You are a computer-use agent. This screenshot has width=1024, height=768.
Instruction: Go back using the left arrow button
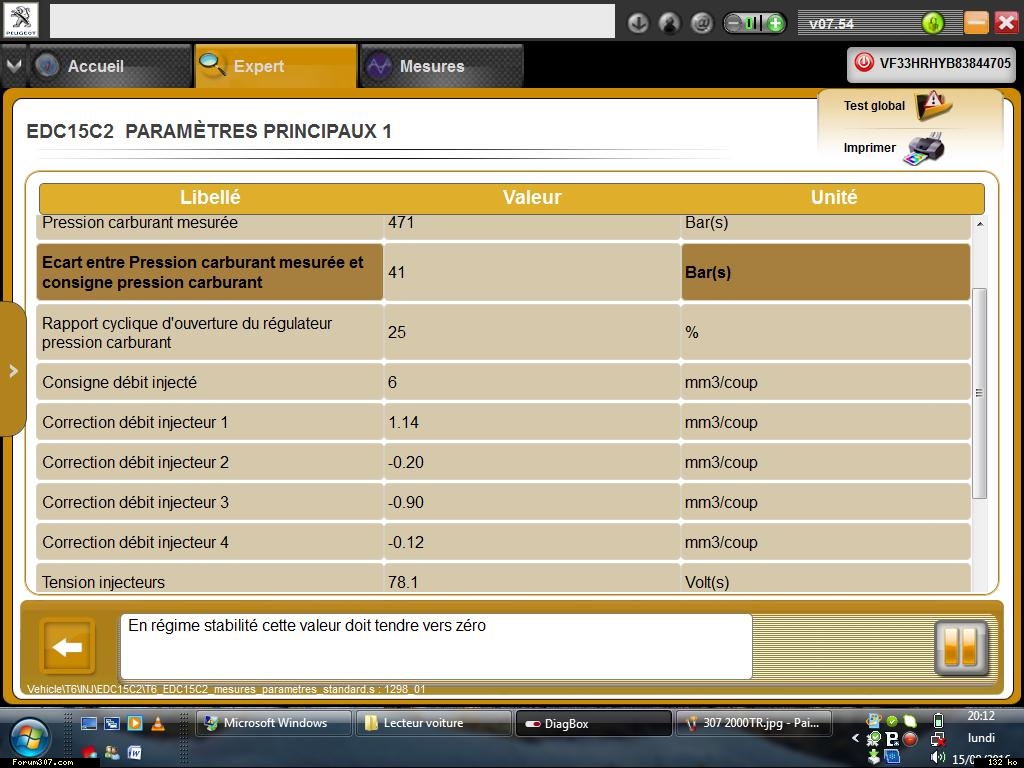coord(67,647)
